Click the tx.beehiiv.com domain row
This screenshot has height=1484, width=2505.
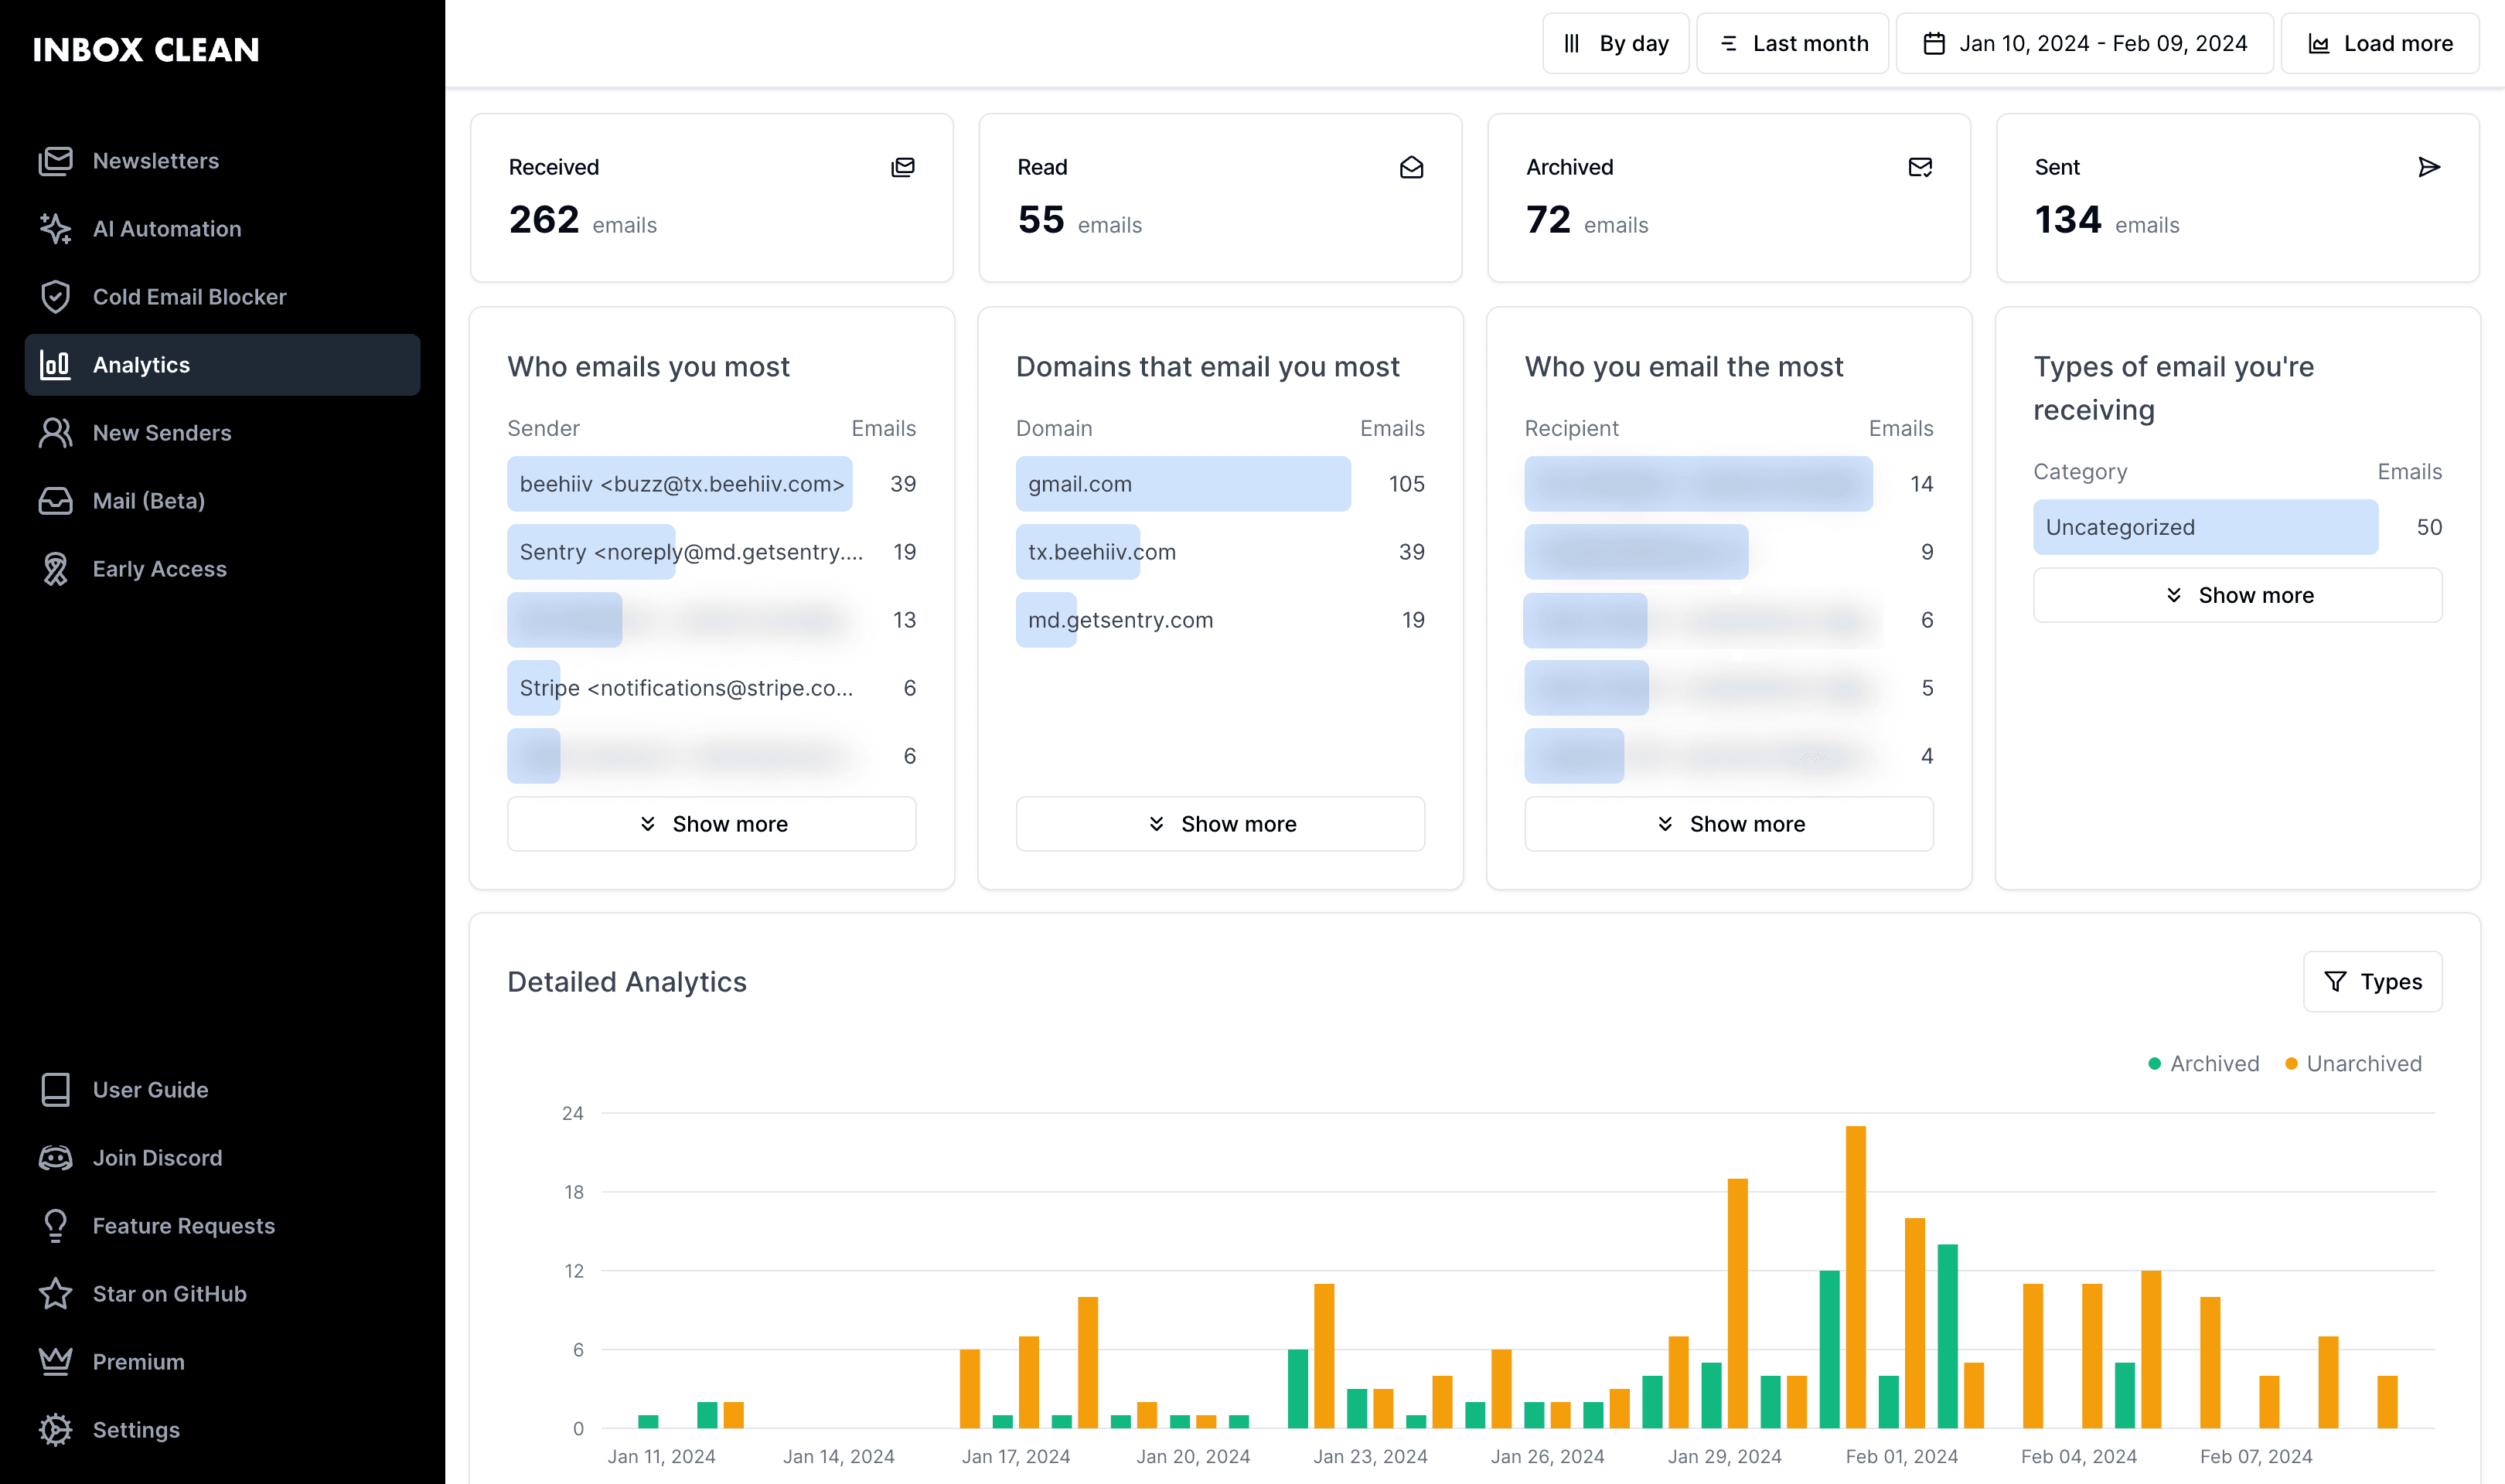click(x=1220, y=552)
